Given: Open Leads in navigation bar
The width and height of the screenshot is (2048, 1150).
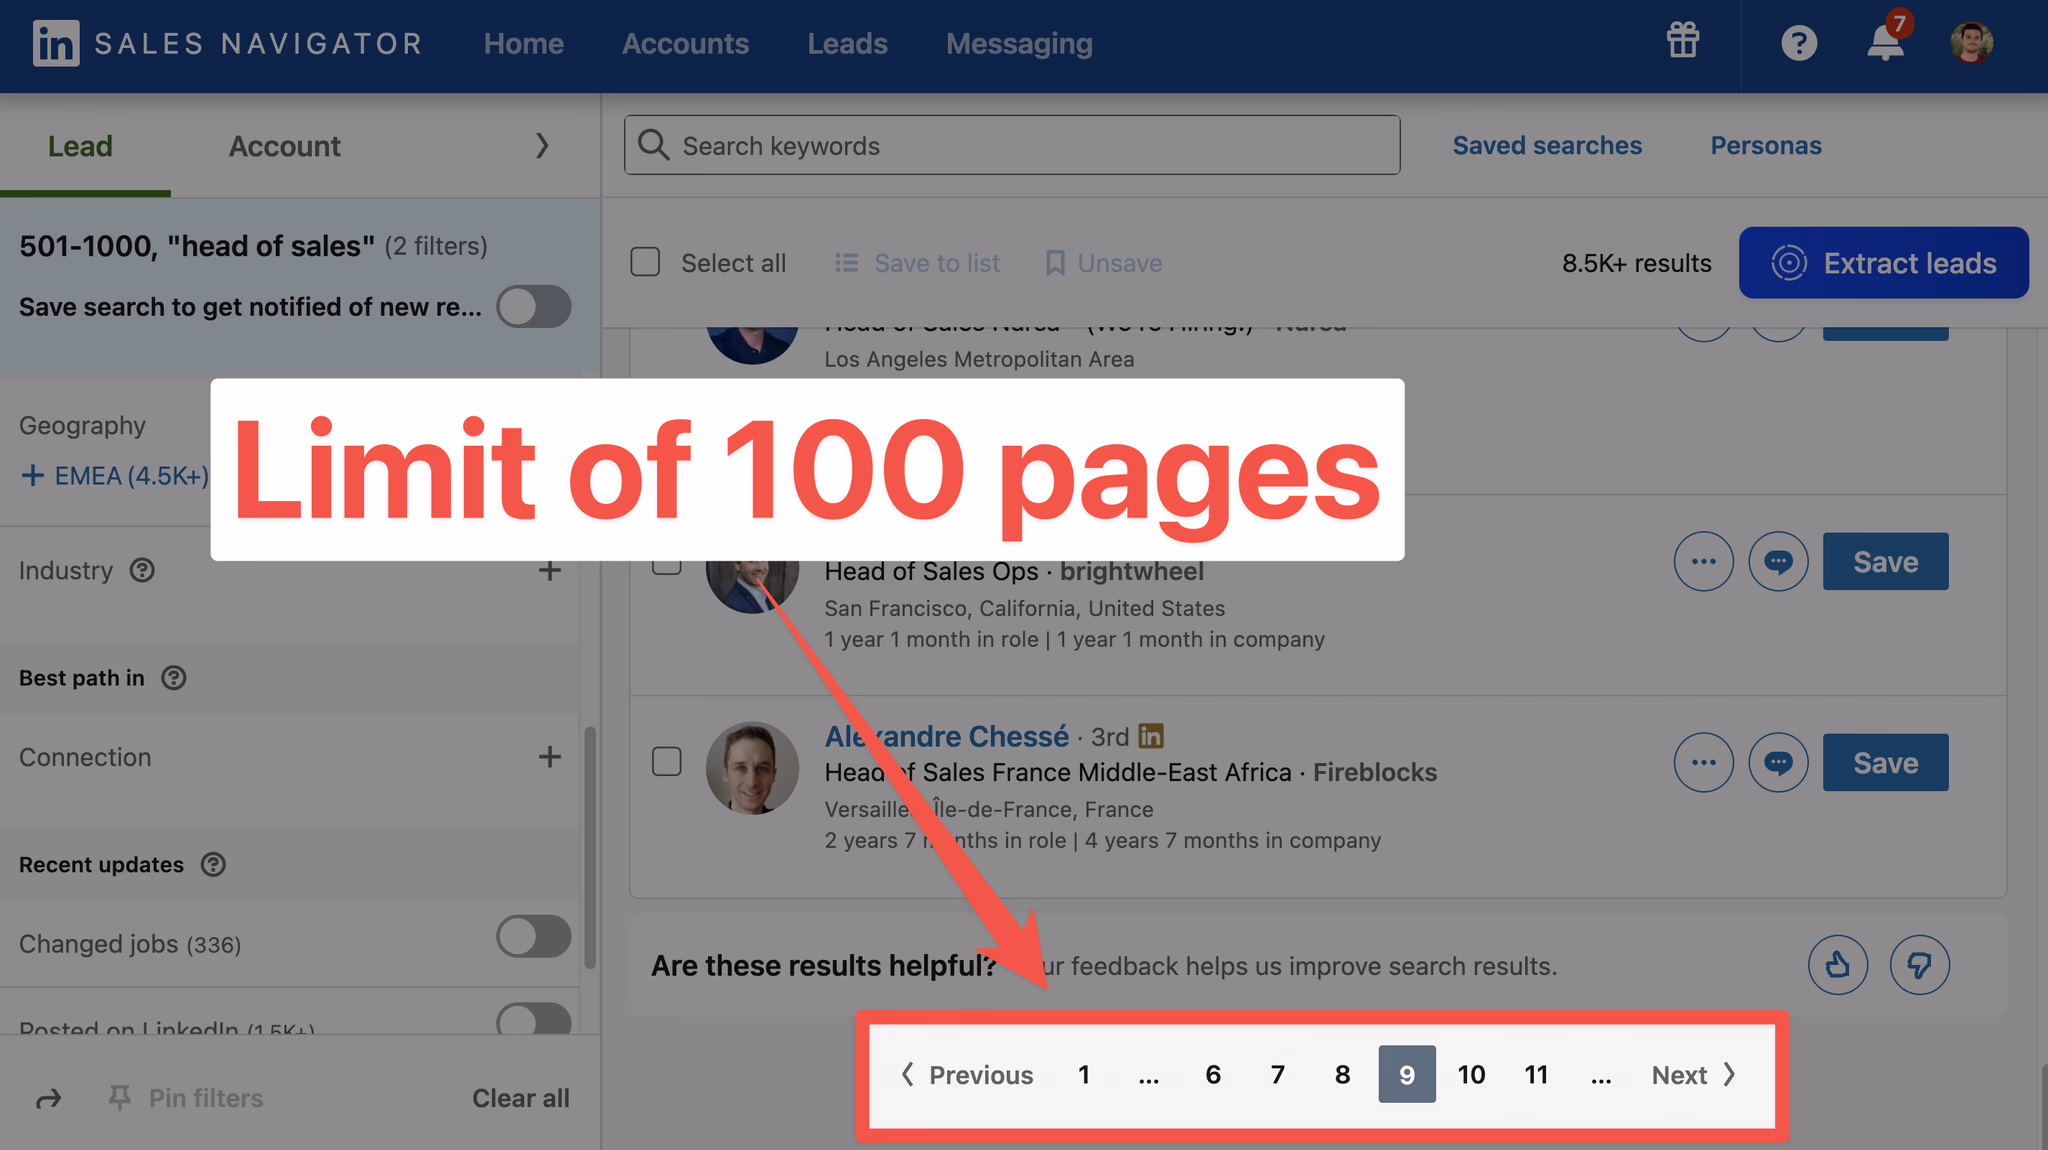Looking at the screenshot, I should click(x=848, y=44).
